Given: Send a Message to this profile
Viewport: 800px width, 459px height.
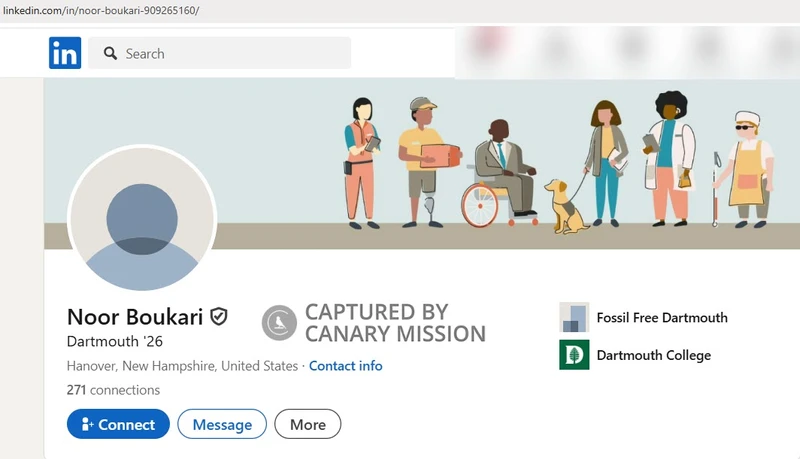Looking at the screenshot, I should pyautogui.click(x=222, y=424).
